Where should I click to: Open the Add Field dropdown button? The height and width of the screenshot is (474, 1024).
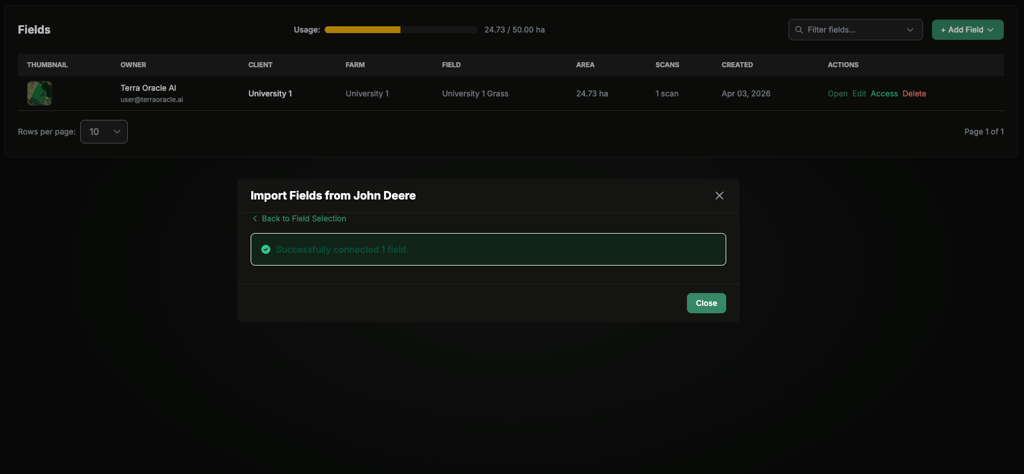[967, 29]
